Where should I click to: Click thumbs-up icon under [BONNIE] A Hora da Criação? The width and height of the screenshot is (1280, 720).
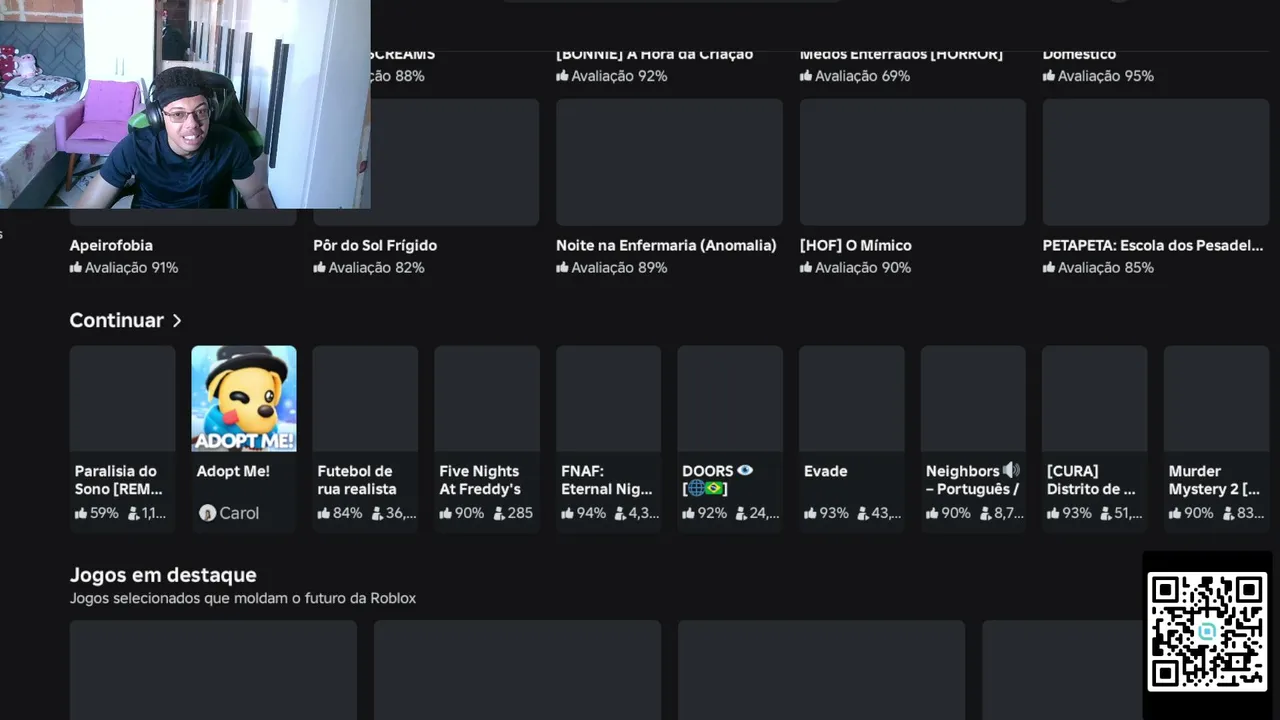pos(563,76)
